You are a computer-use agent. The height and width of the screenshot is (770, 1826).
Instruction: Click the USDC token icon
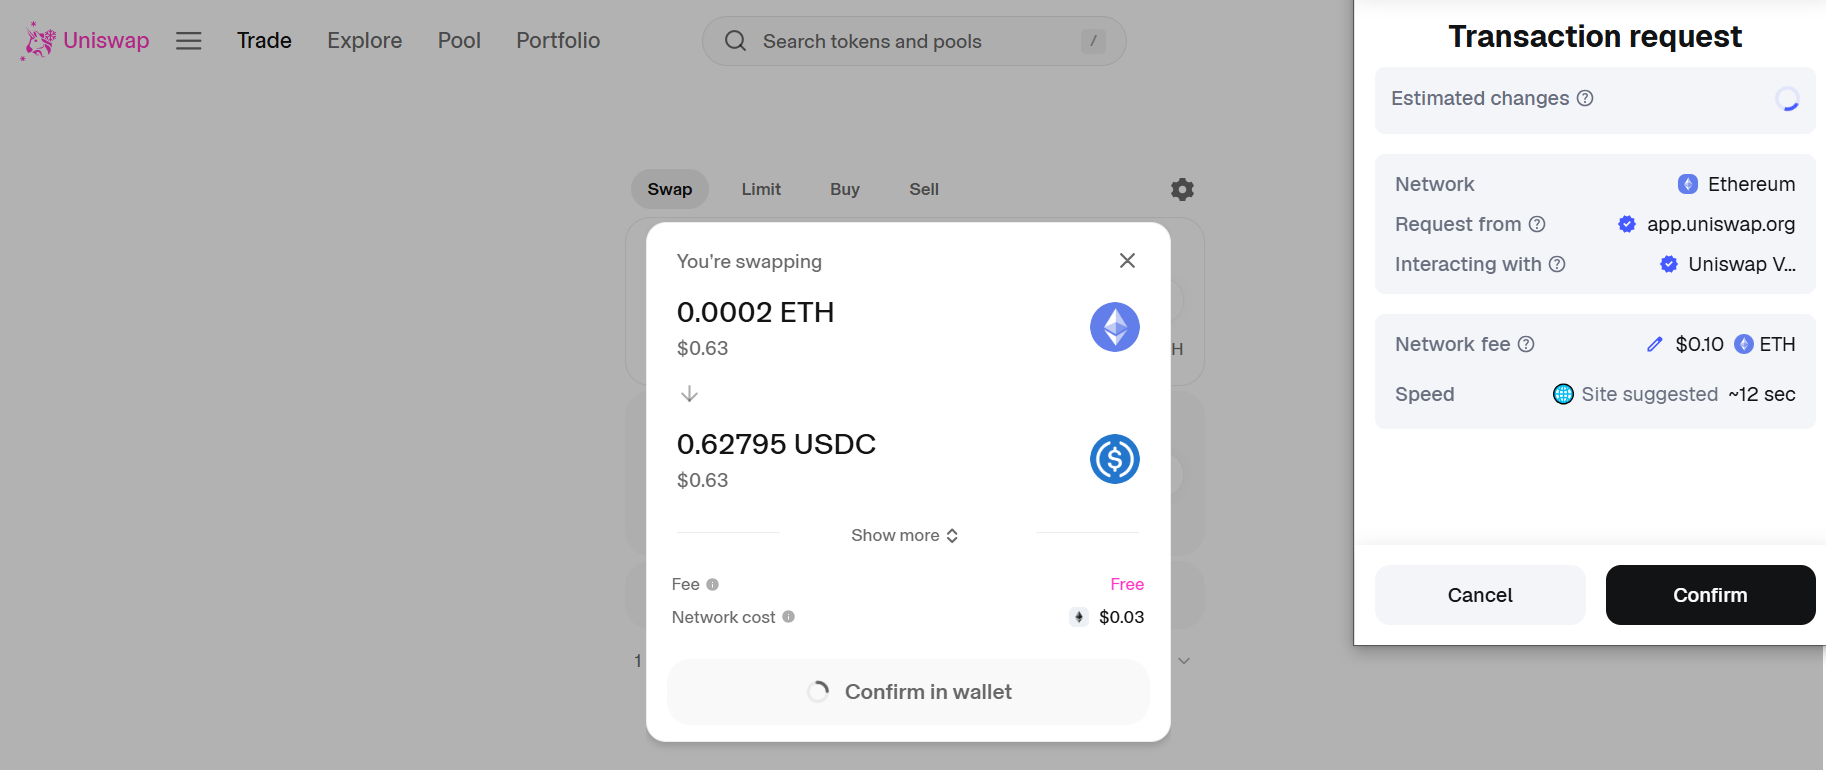coord(1114,460)
